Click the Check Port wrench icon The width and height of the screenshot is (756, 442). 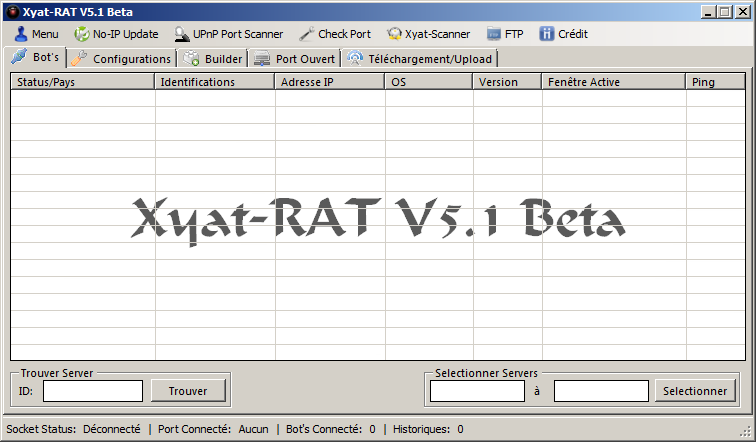[306, 34]
